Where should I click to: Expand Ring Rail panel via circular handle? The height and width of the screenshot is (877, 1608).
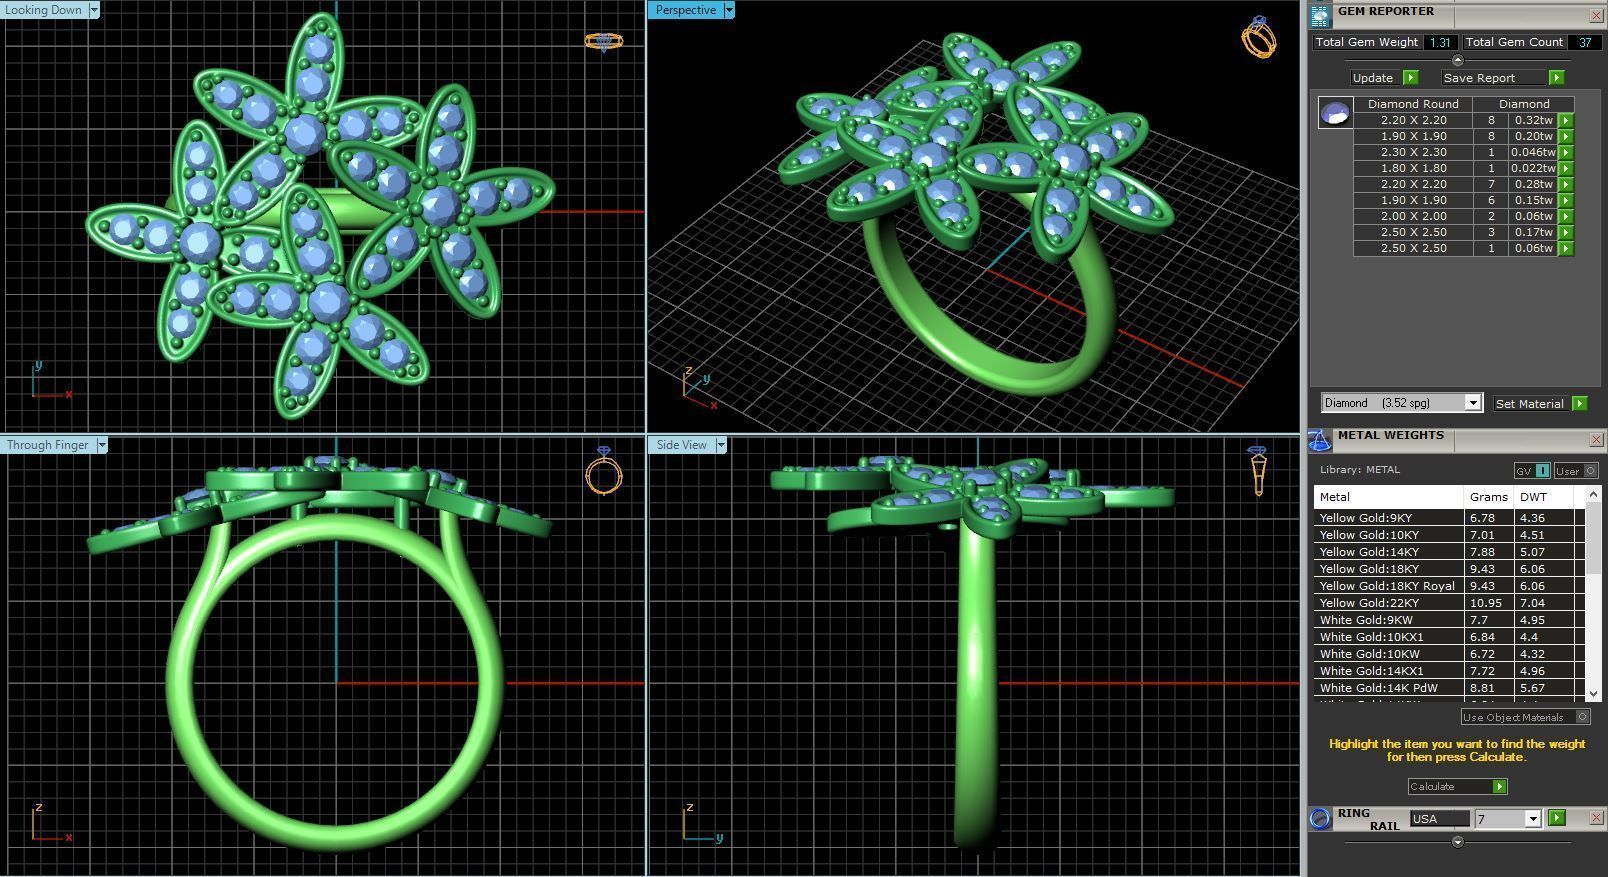click(1457, 842)
